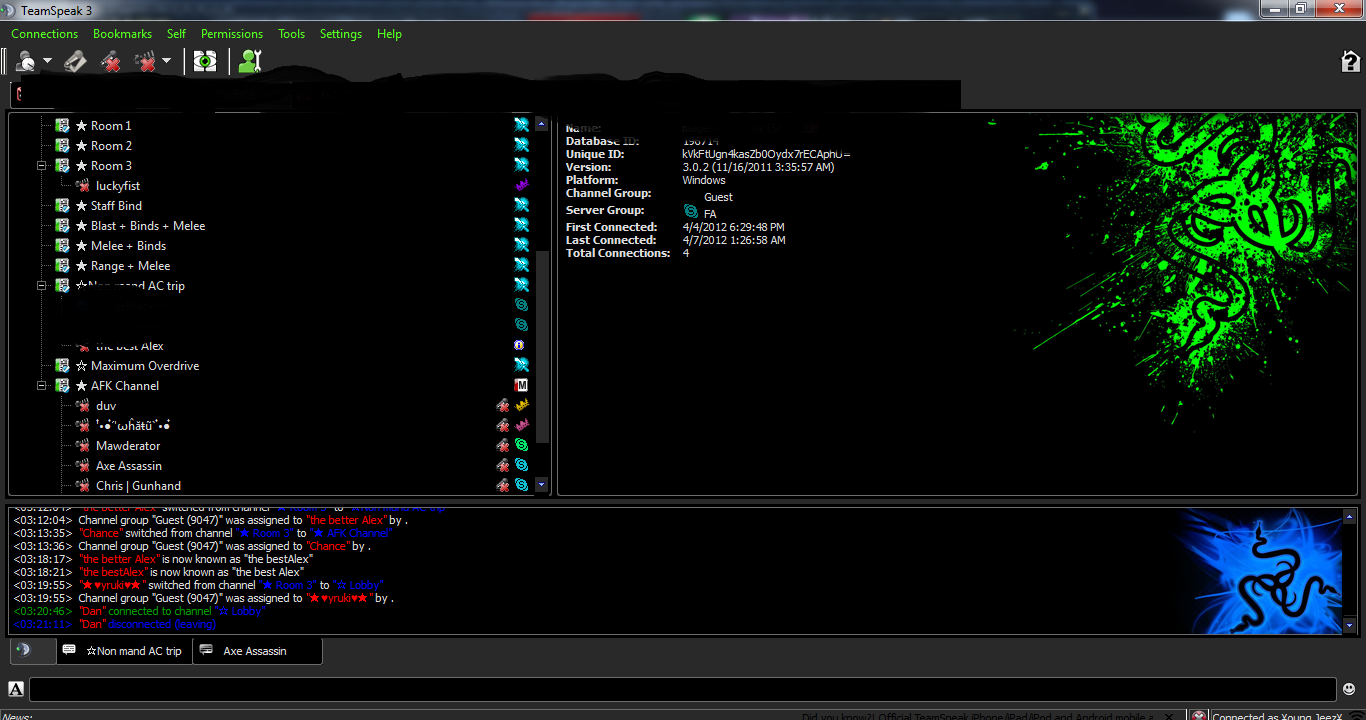Click muted microphone icon next to duv
Image resolution: width=1366 pixels, height=720 pixels.
point(503,406)
